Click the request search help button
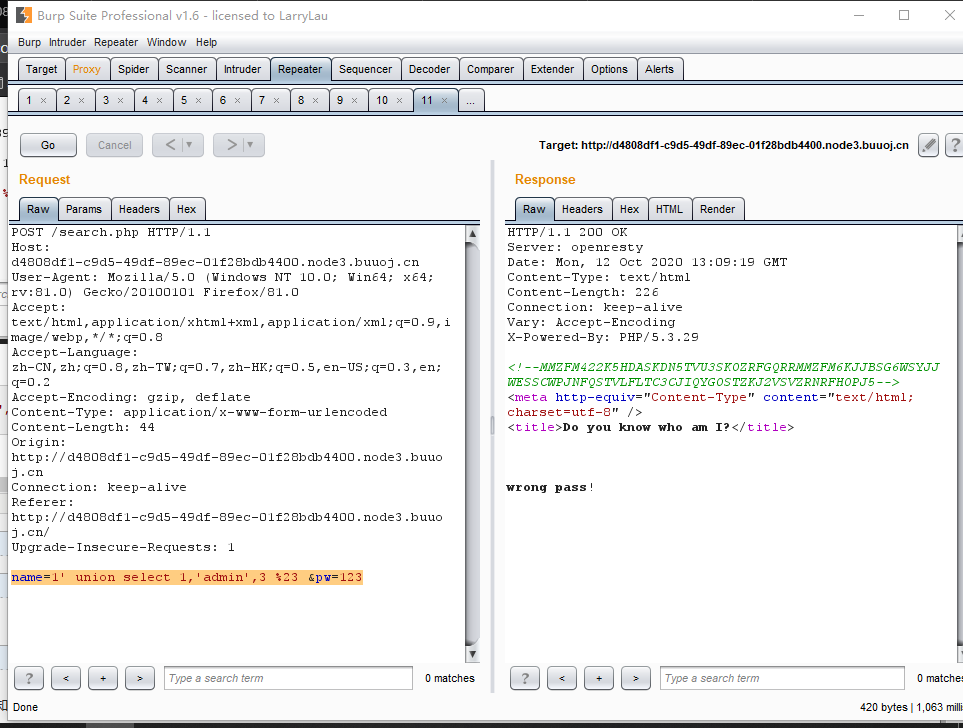 (x=29, y=678)
